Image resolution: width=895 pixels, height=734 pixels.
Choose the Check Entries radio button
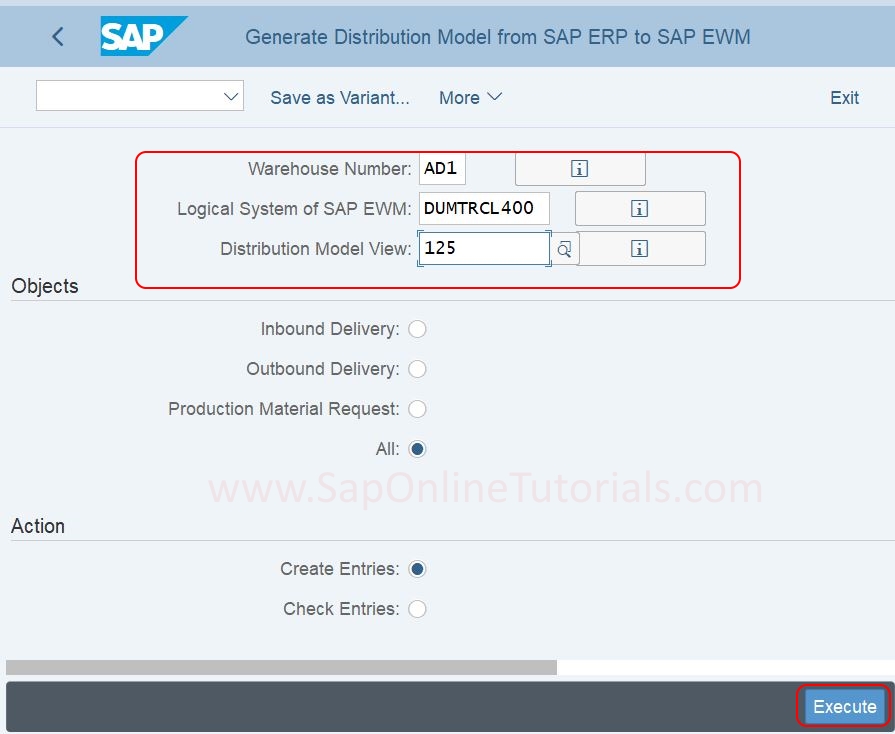417,609
